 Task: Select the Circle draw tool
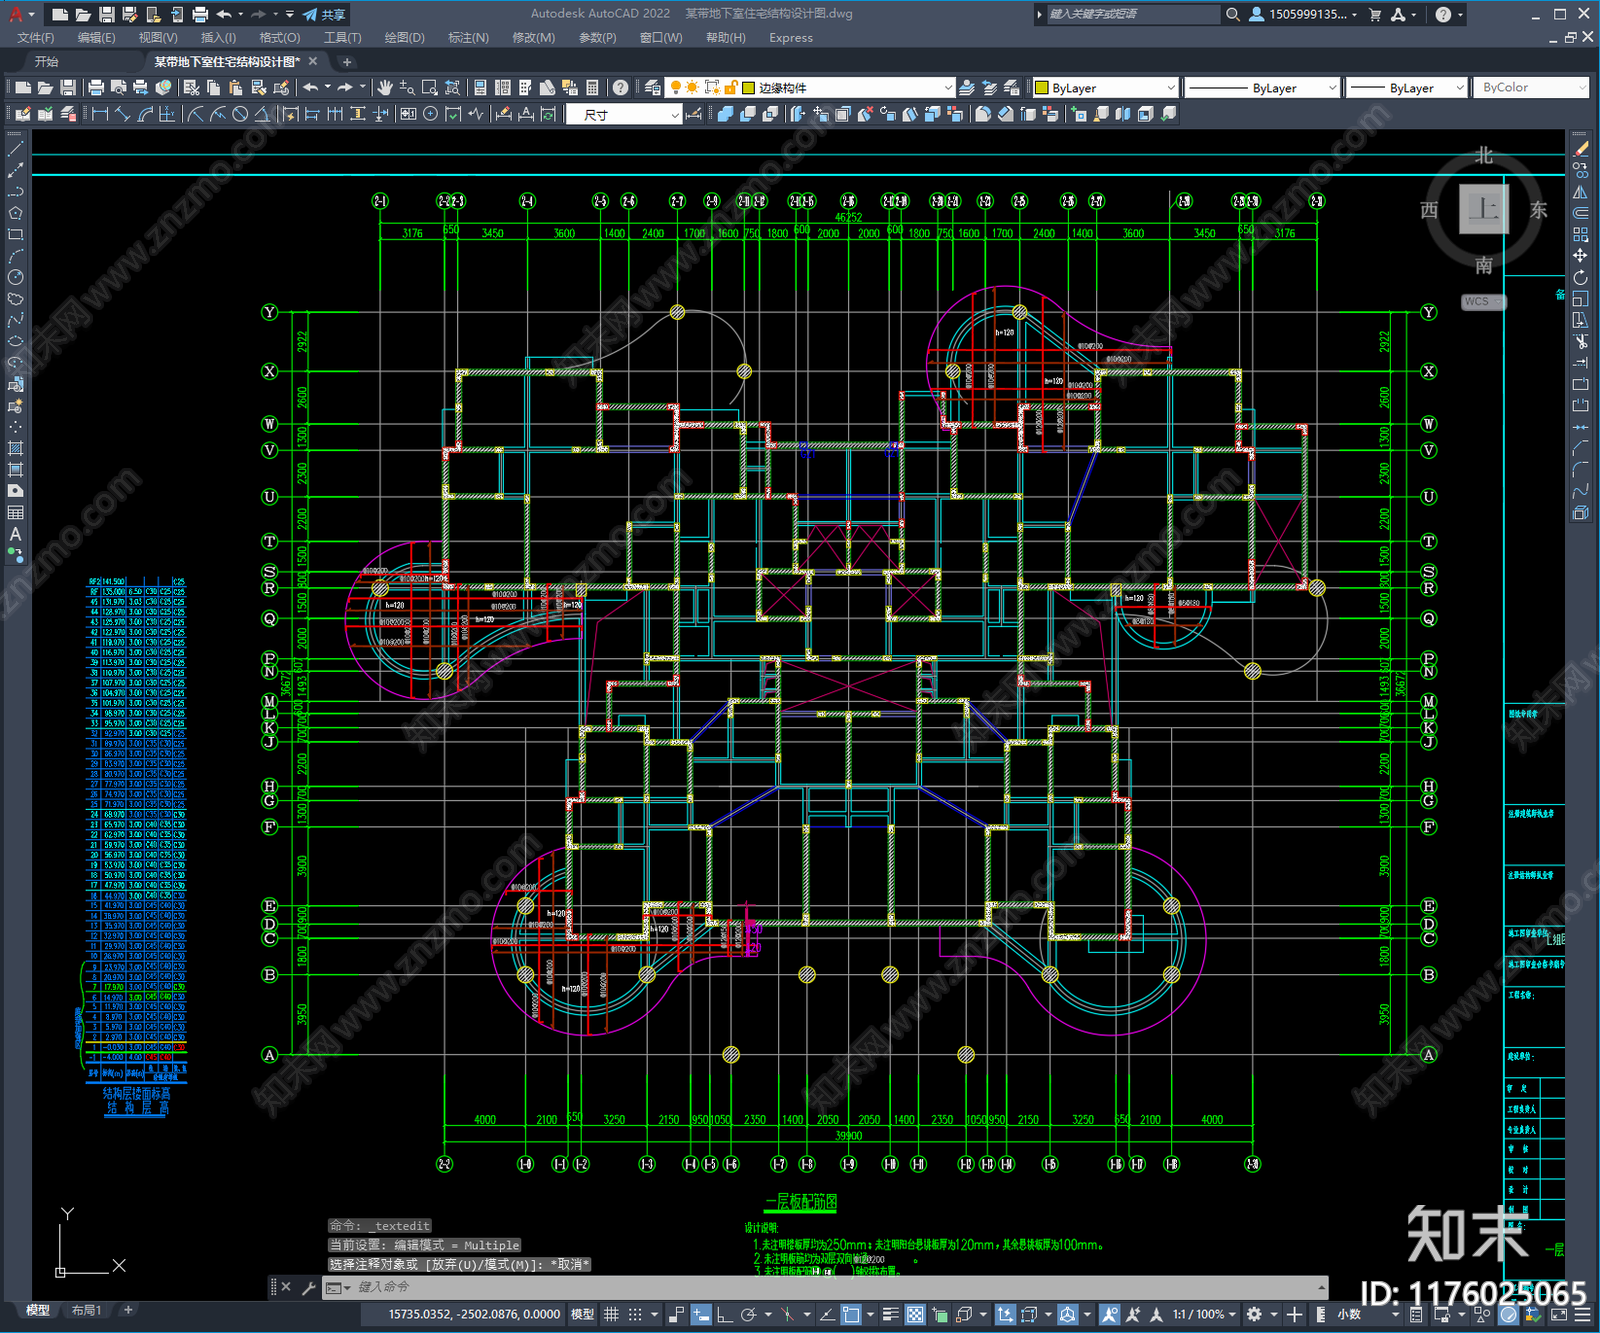click(15, 277)
